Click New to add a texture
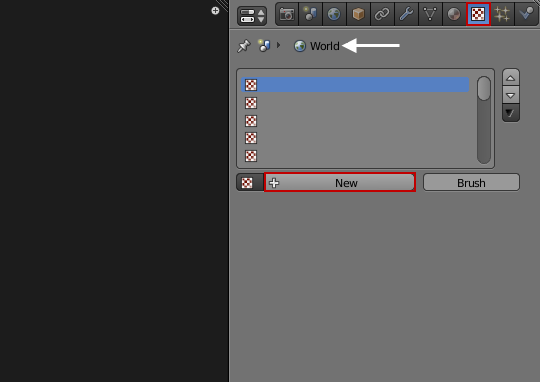This screenshot has width=540, height=382. [340, 183]
